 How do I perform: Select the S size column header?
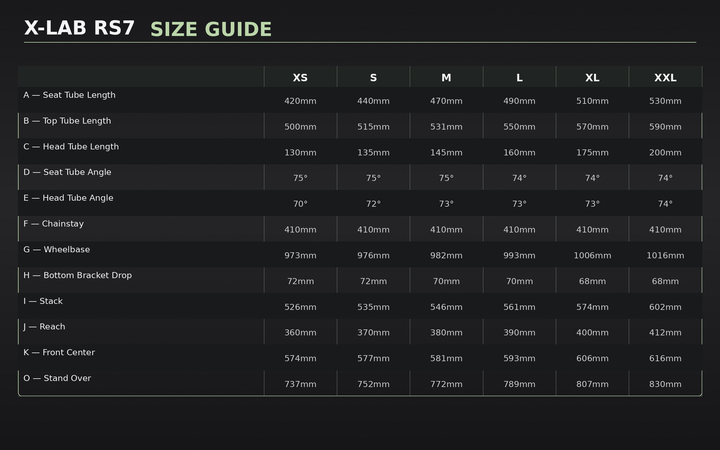point(373,78)
